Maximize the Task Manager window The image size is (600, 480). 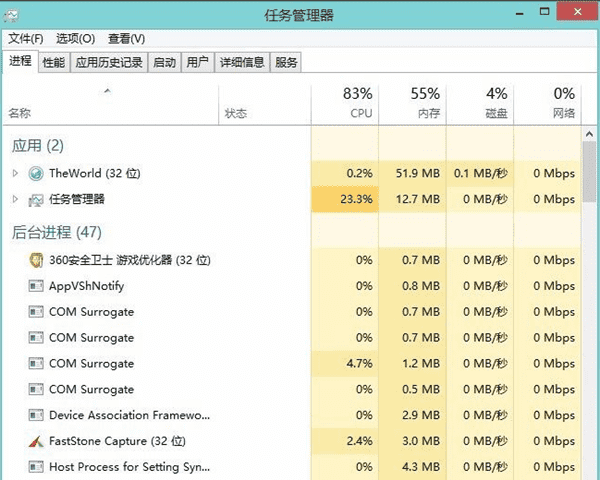click(544, 12)
